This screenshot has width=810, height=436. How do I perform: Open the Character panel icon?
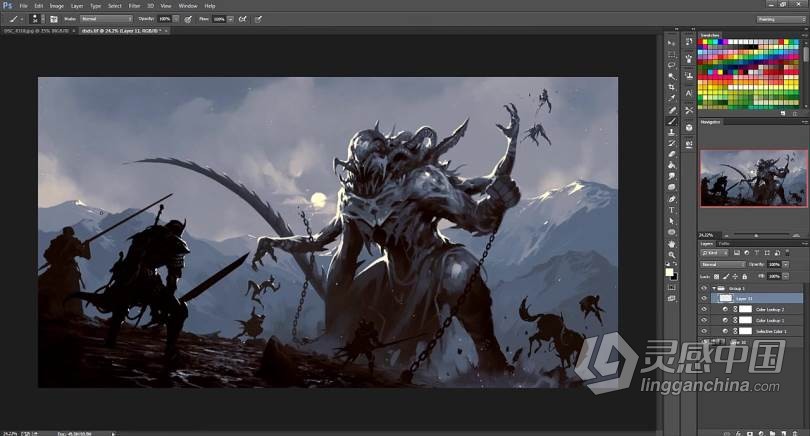click(689, 93)
